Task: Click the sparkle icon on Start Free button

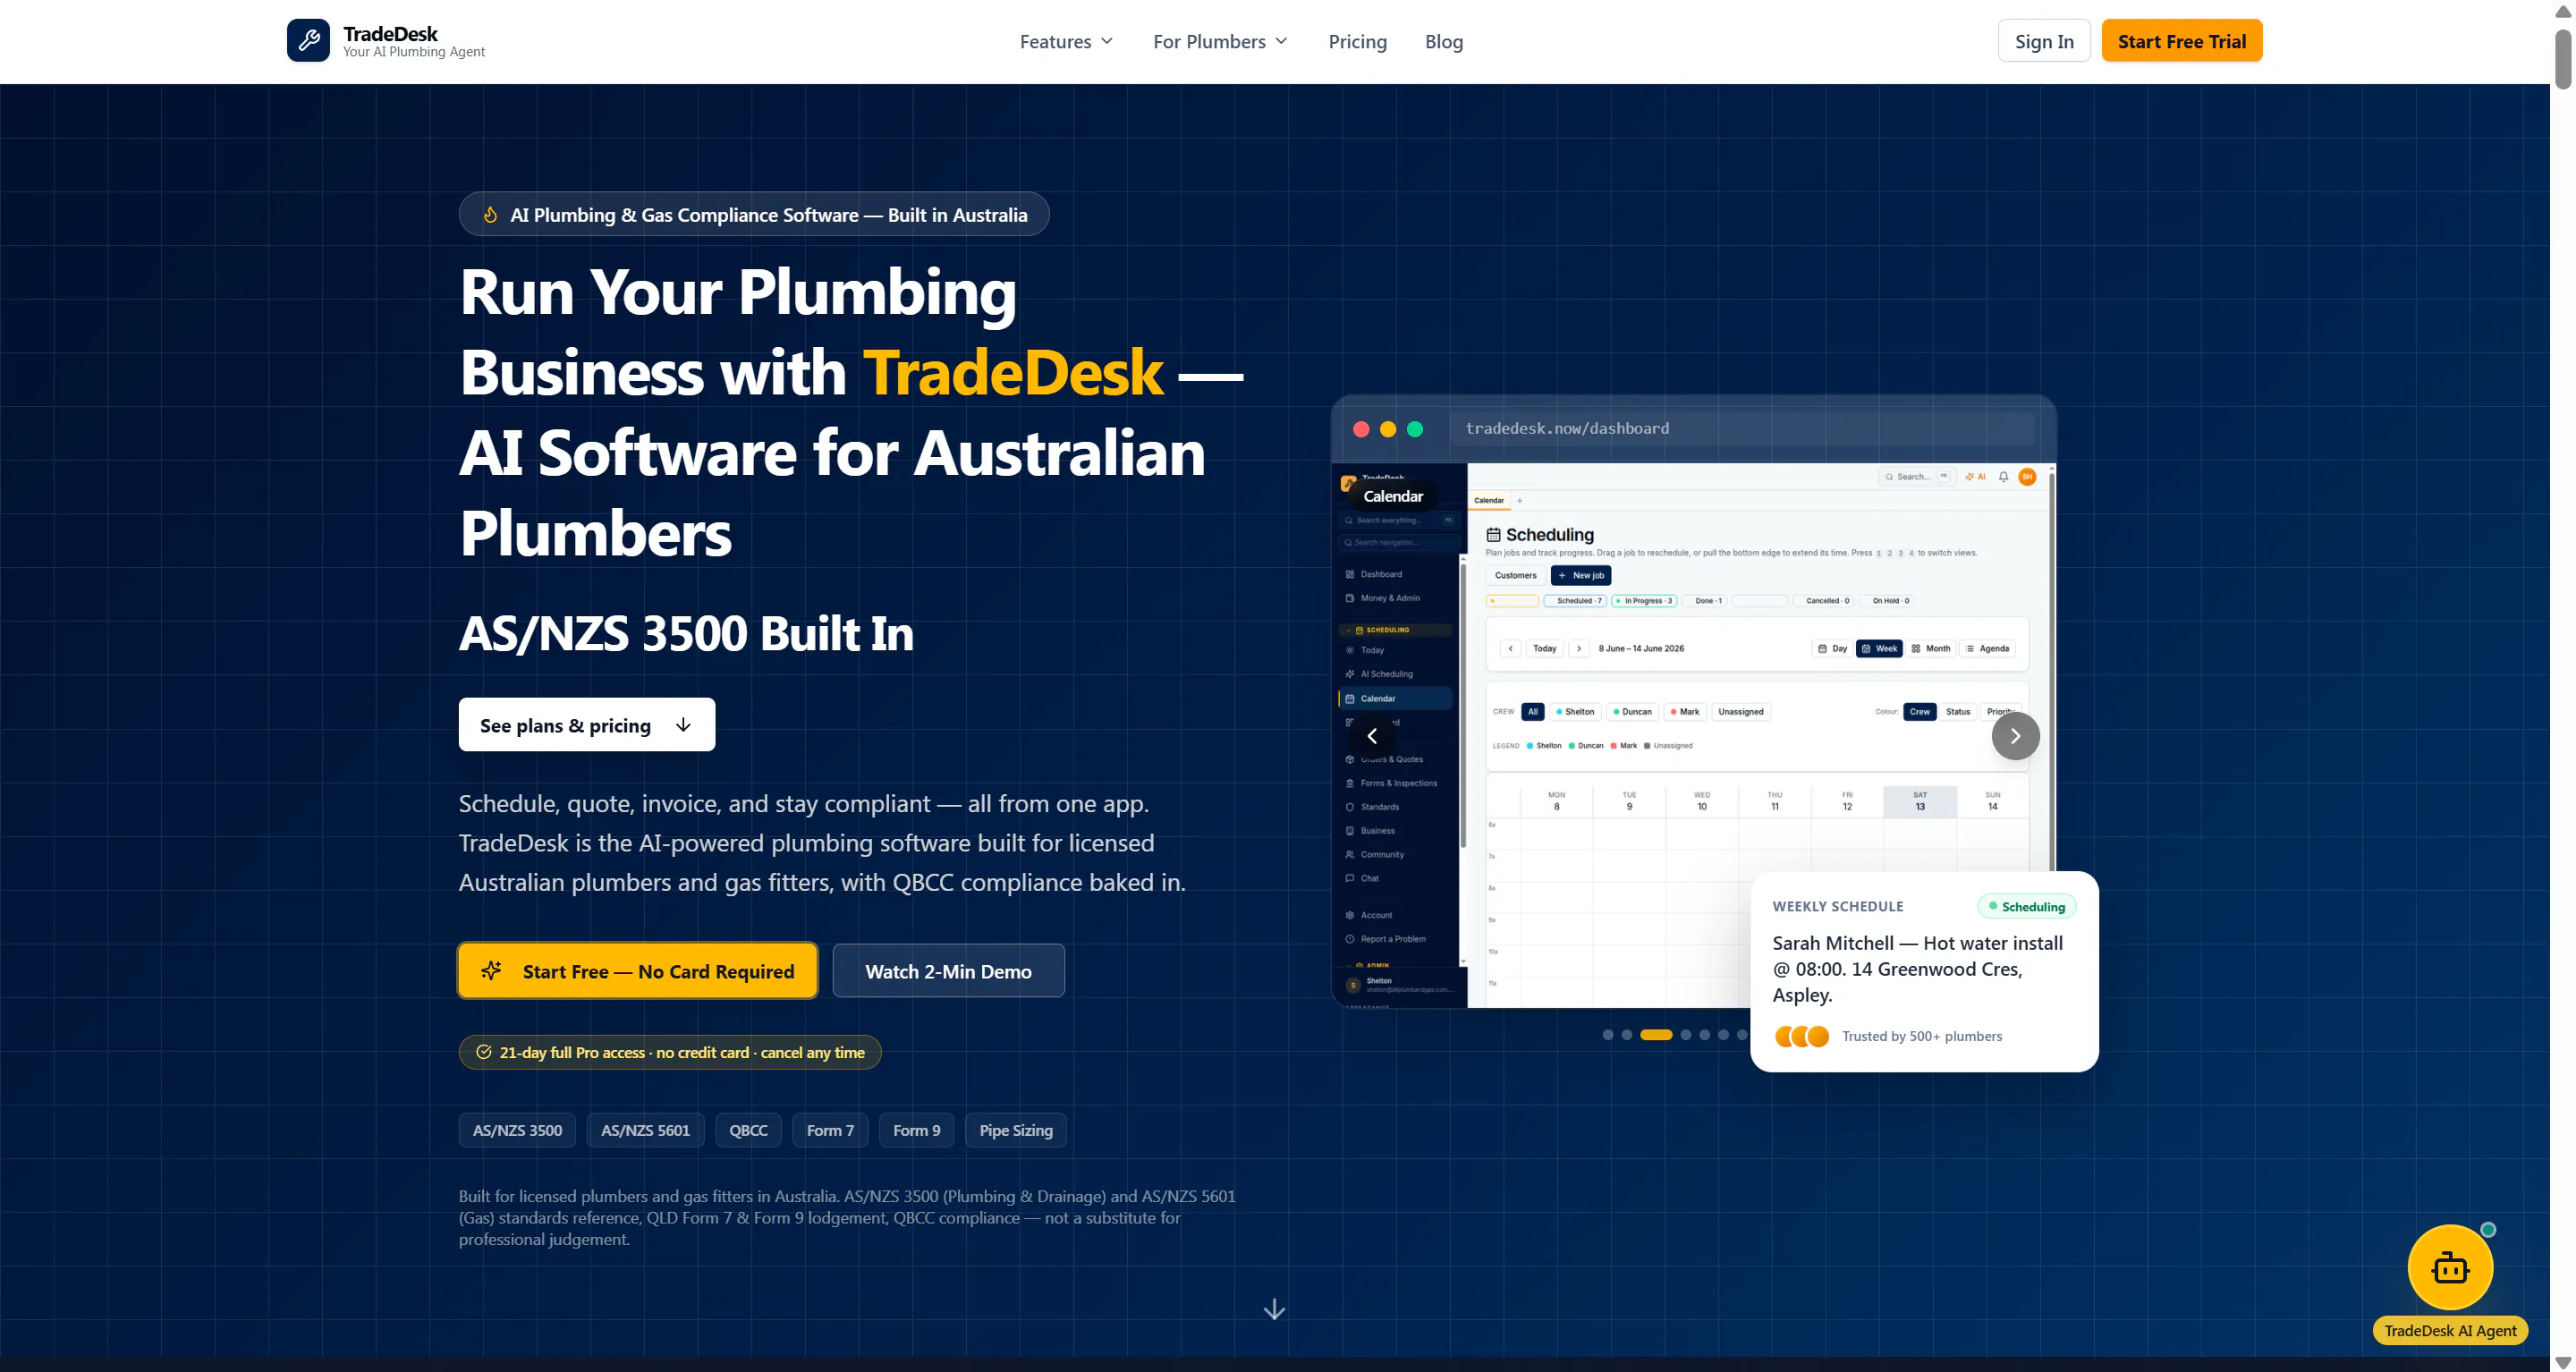Action: click(x=491, y=970)
